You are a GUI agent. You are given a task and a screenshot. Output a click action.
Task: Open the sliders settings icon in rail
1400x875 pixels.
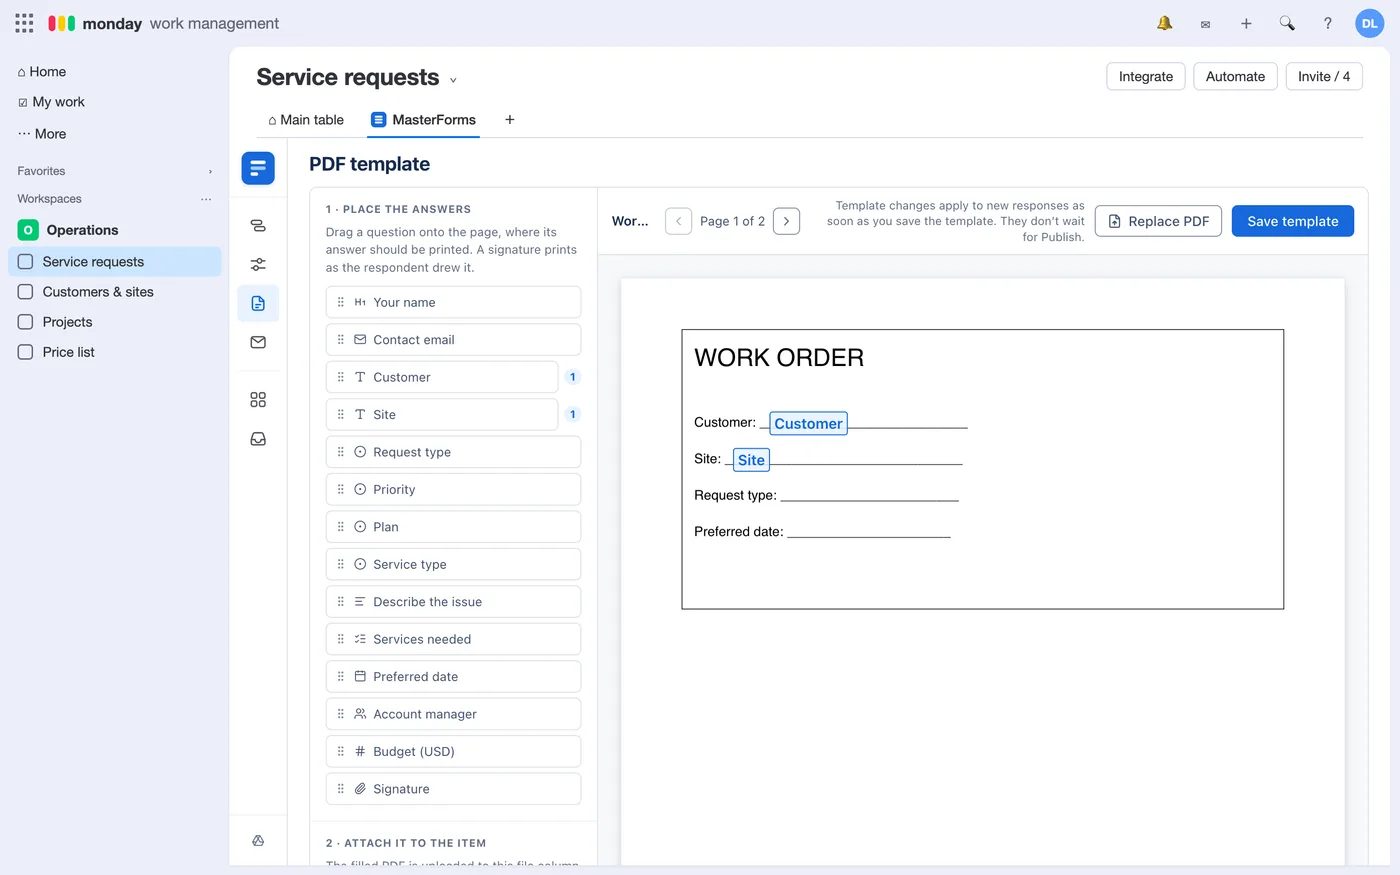(258, 264)
